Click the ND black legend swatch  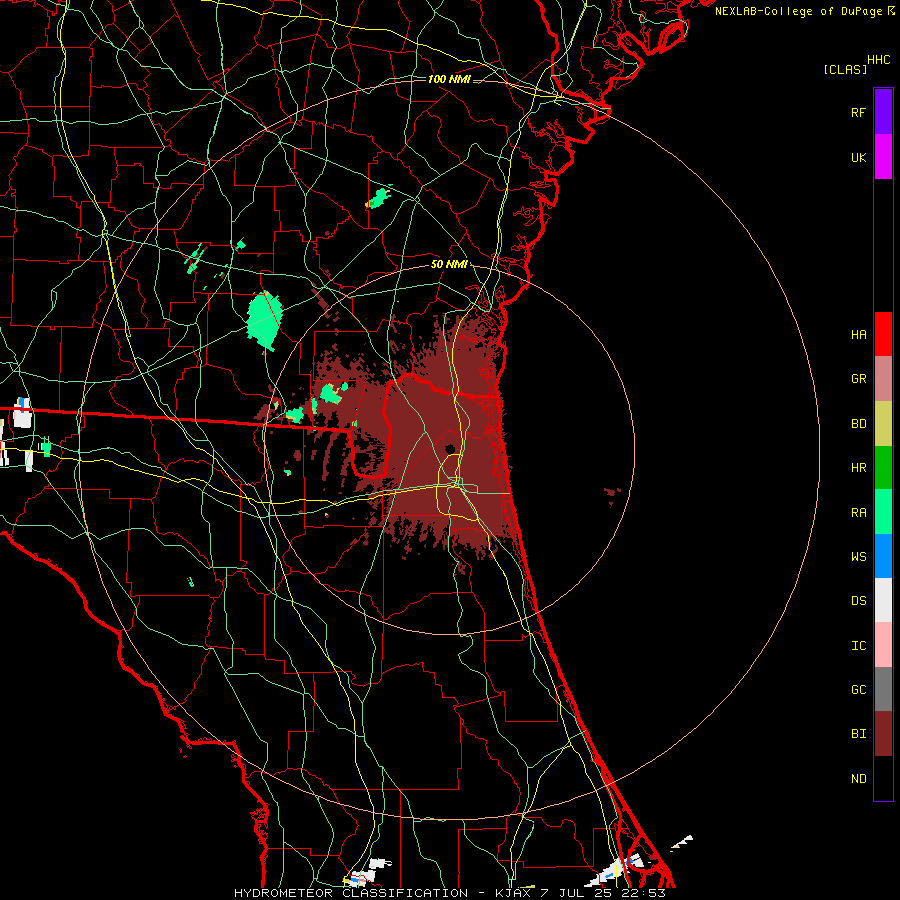883,778
